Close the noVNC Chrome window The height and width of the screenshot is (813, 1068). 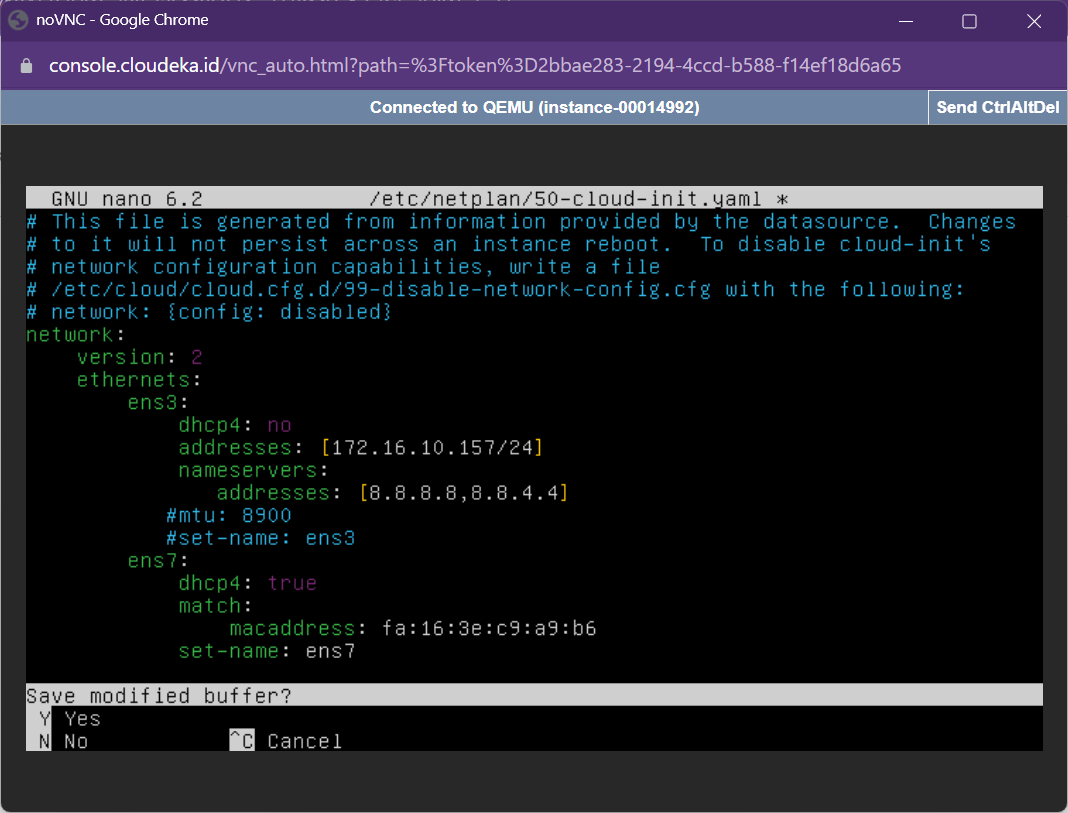[1034, 21]
